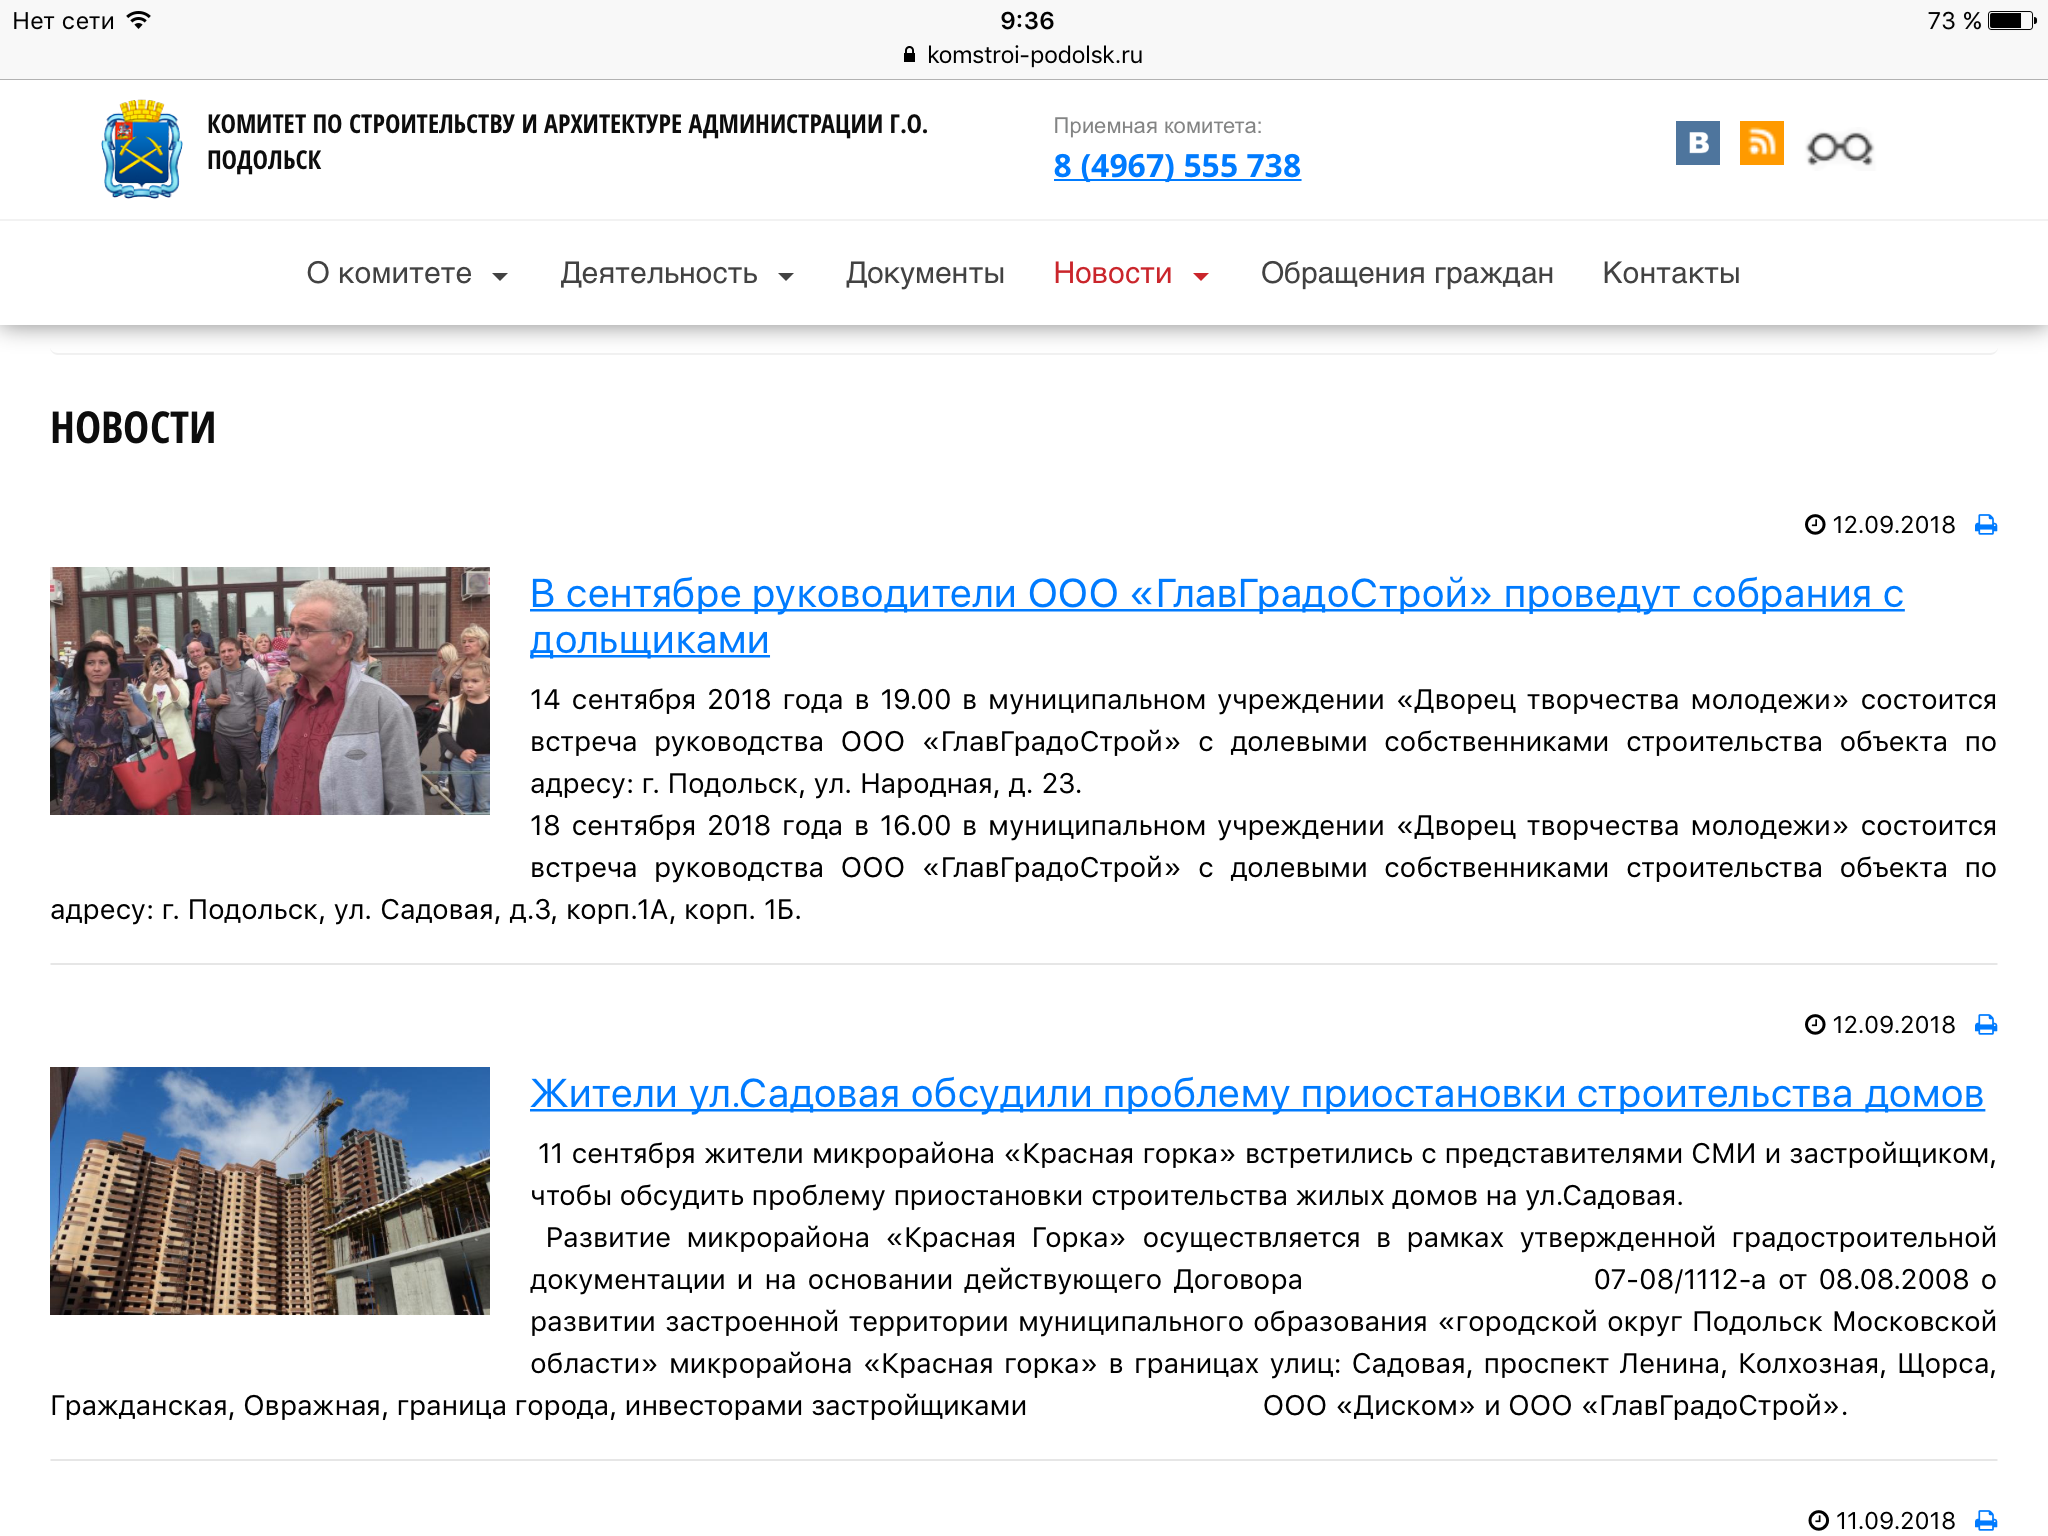Open the Контакты menu item
This screenshot has height=1536, width=2048.
click(x=1670, y=273)
